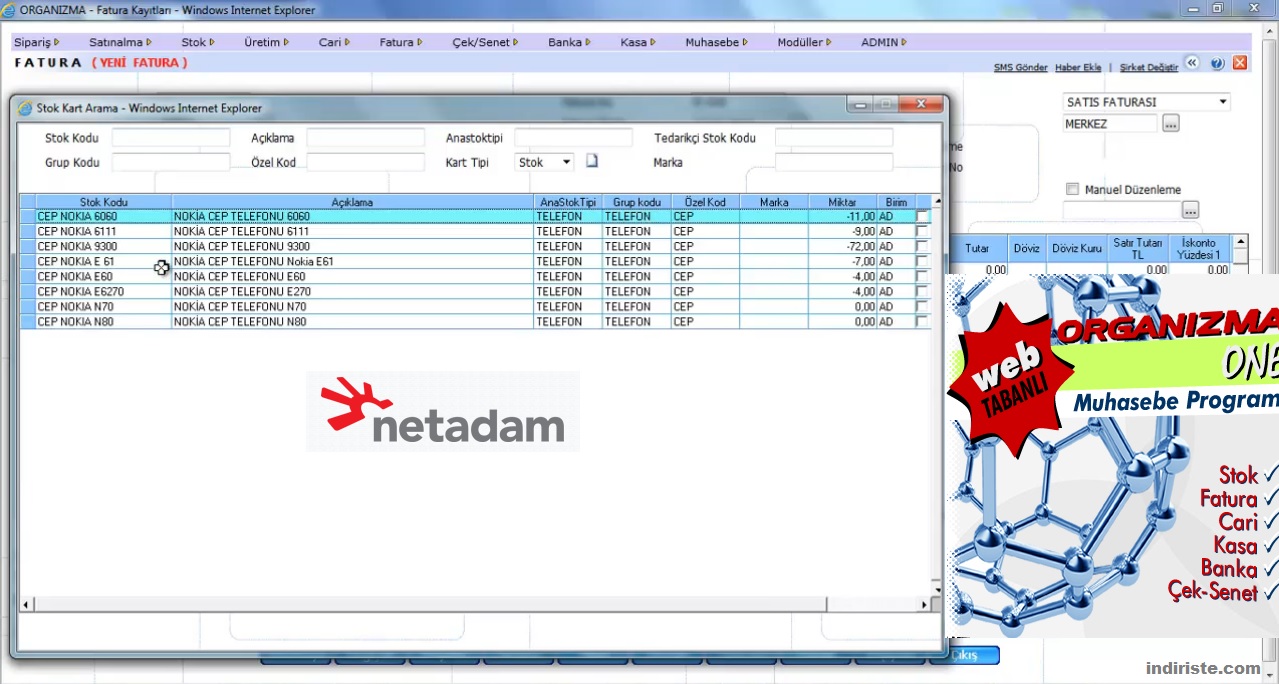Click the Stok Kodu search input field
This screenshot has height=684, width=1279.
171,138
